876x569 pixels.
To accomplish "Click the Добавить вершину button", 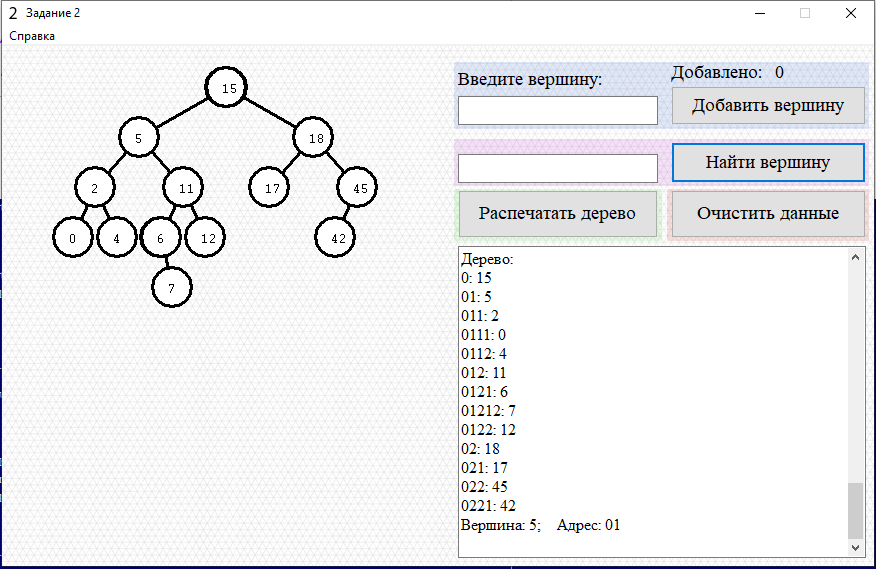I will point(768,105).
